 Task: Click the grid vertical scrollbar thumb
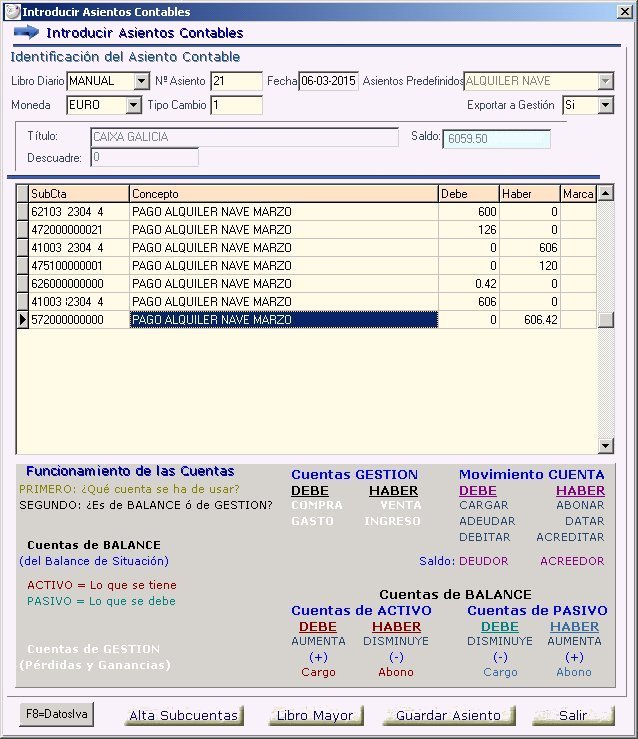tap(605, 320)
